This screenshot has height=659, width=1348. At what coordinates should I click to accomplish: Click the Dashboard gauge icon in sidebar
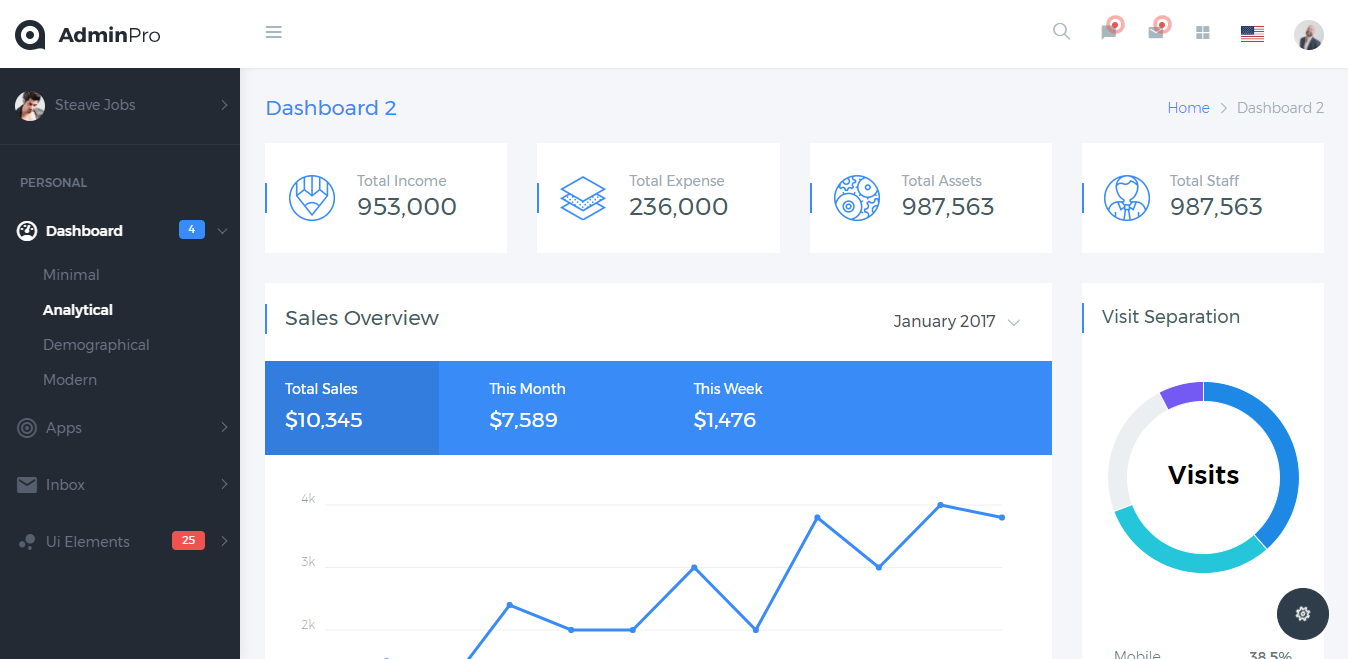click(27, 231)
